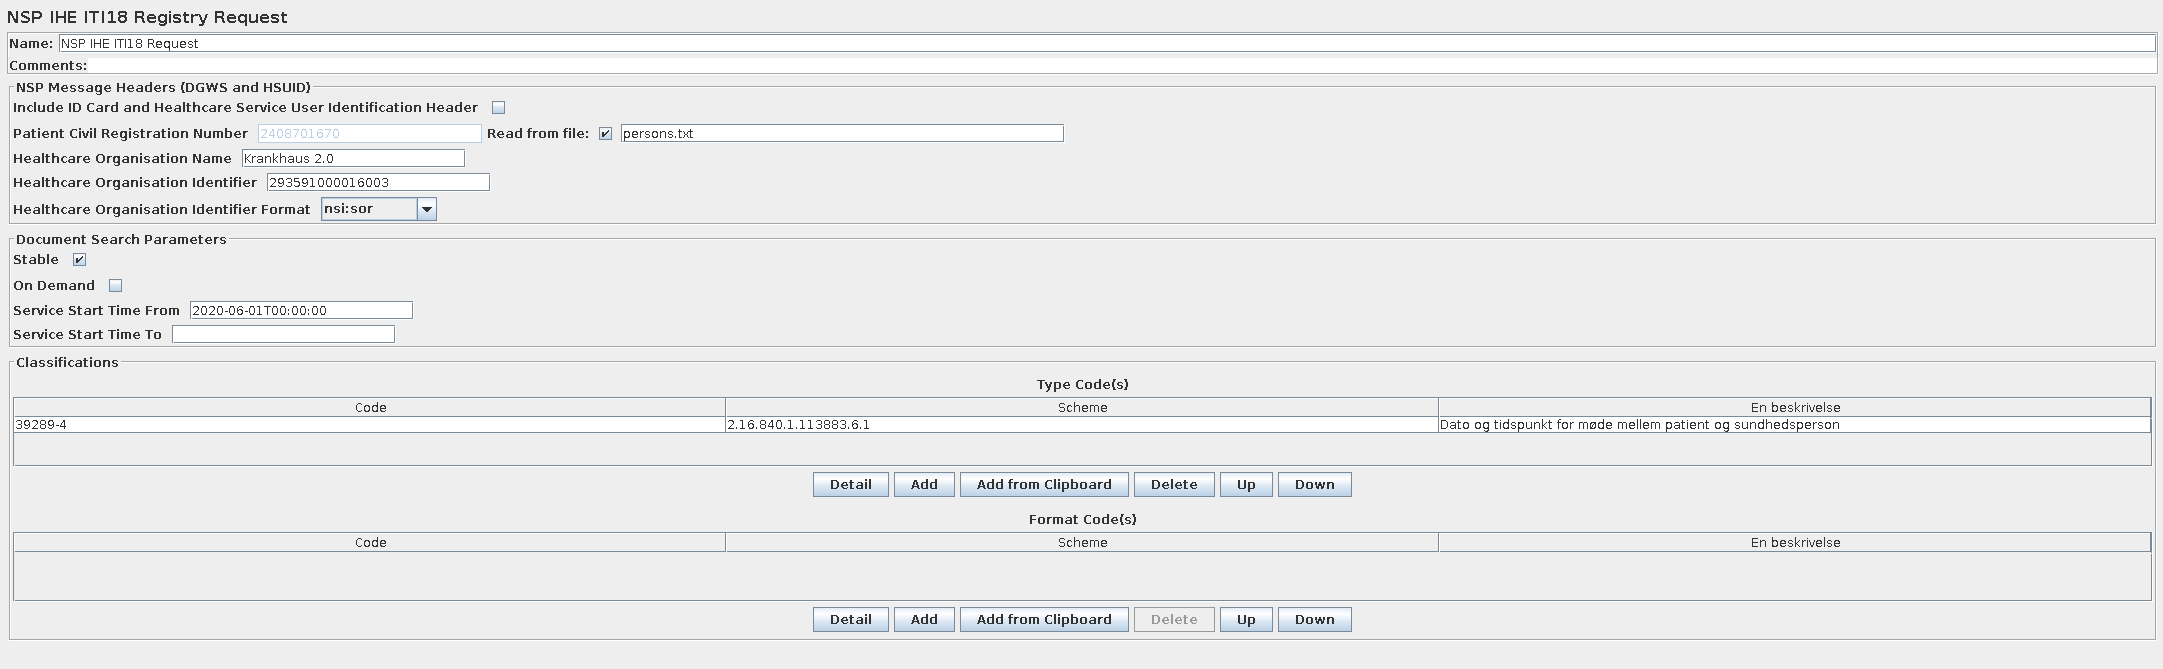Enable Include ID Card header checkbox
Screen dimensions: 2163x669
(498, 108)
